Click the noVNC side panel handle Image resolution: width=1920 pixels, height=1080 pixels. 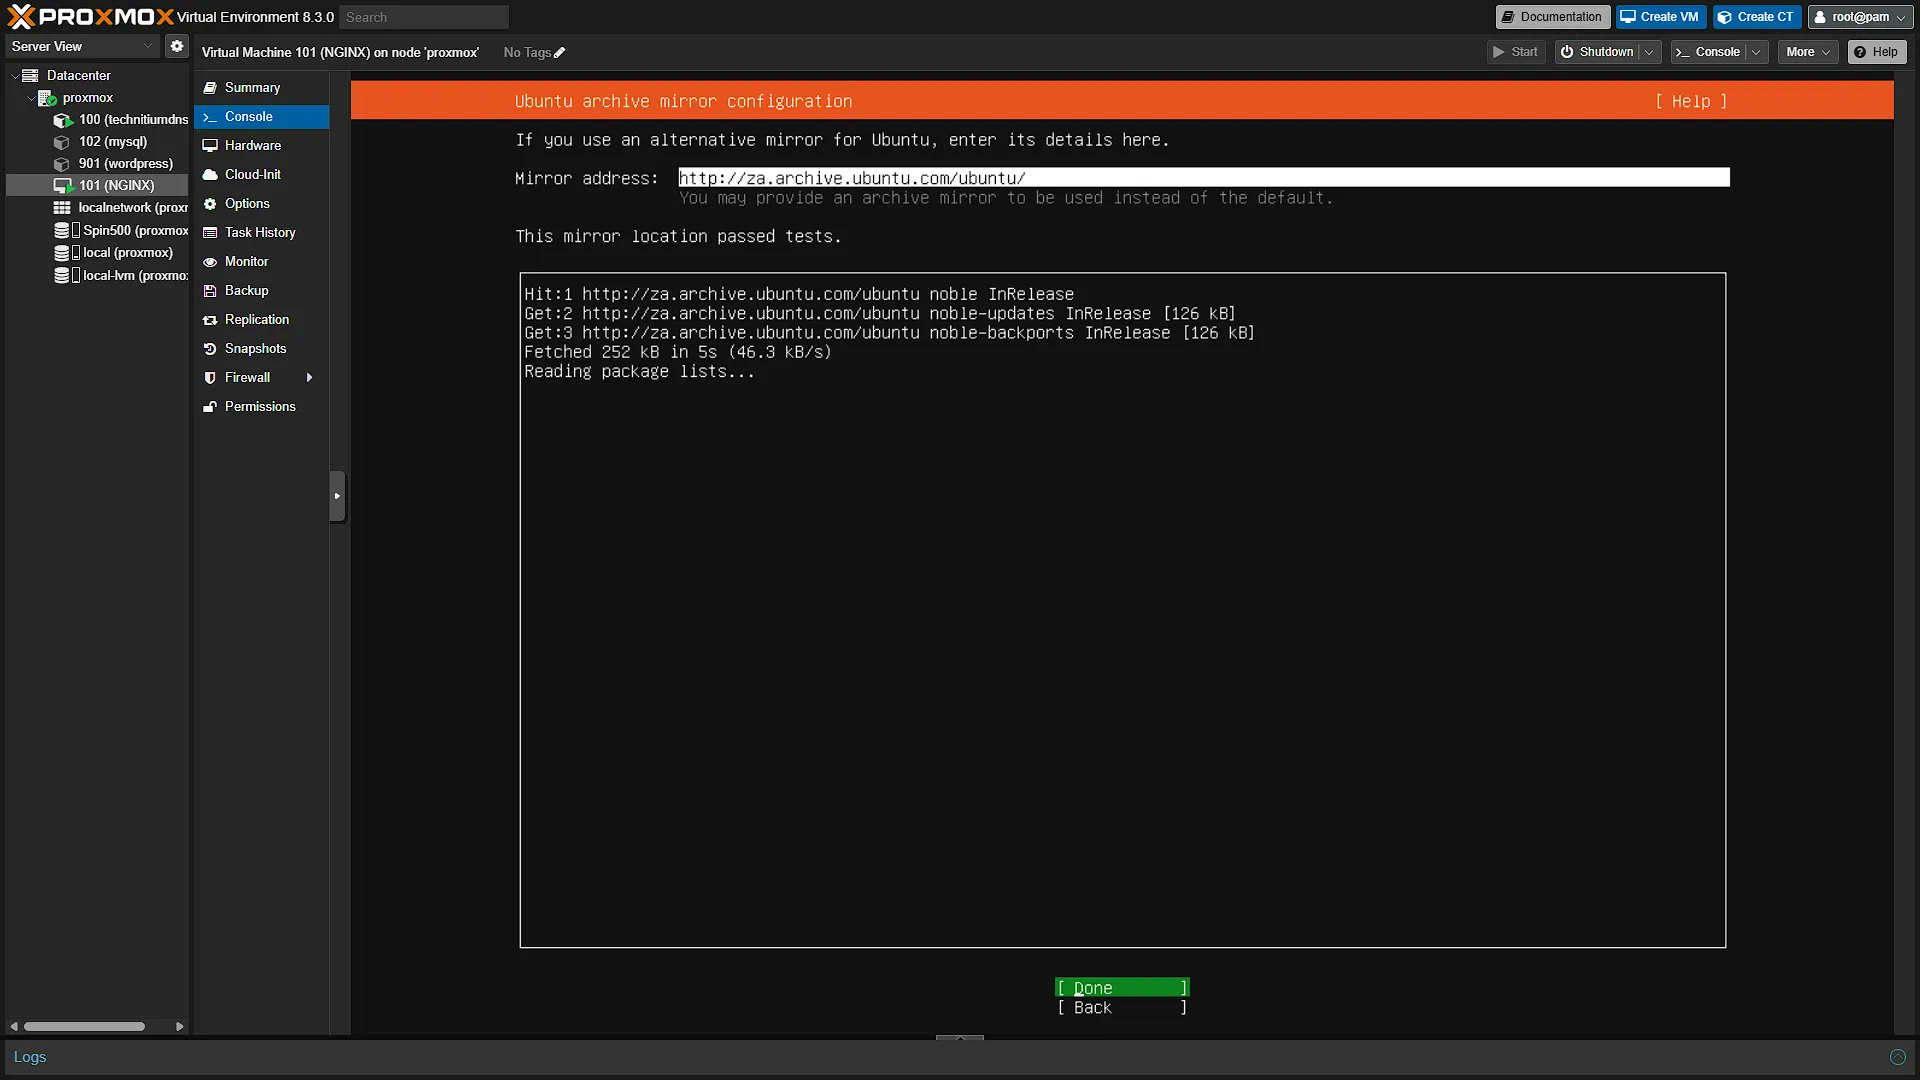point(337,496)
